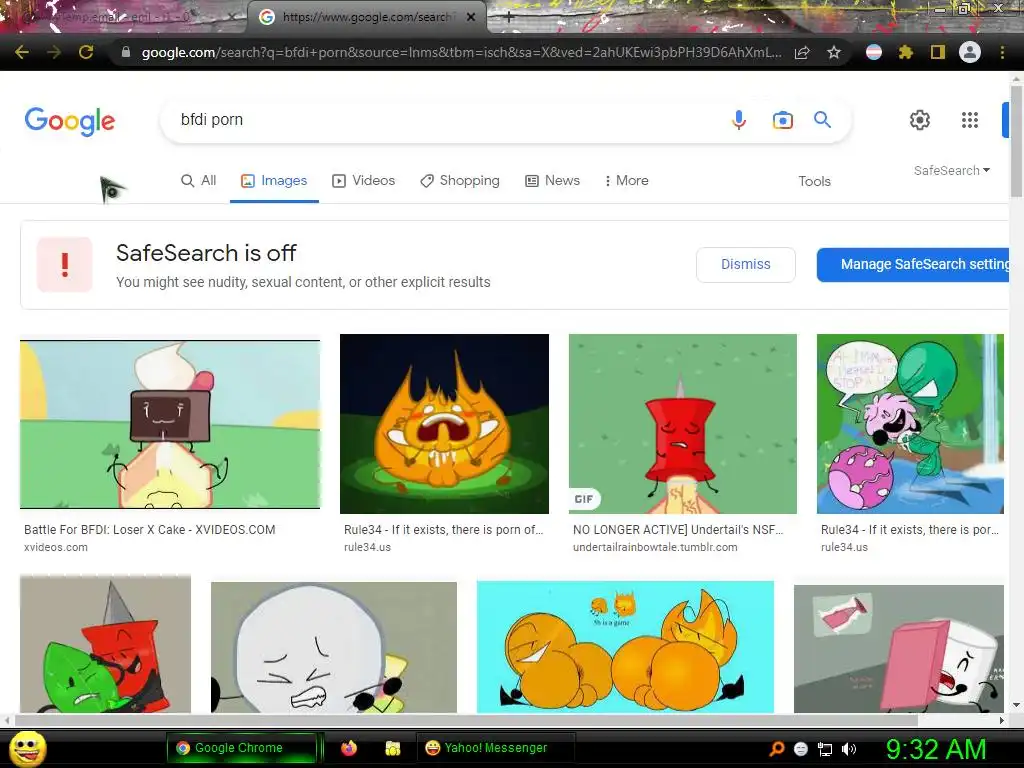Open a new tab with the plus button
The width and height of the screenshot is (1024, 768).
[x=509, y=17]
